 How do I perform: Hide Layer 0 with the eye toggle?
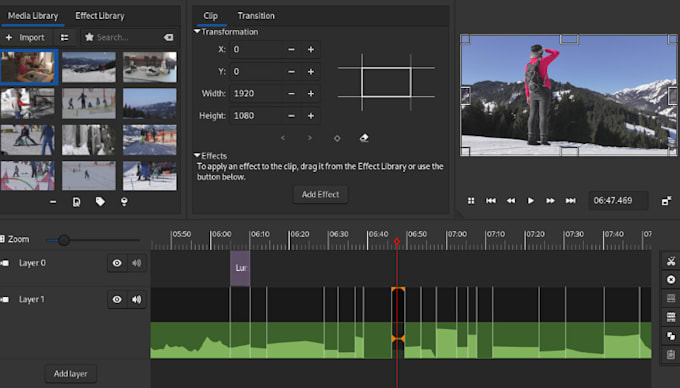click(117, 263)
